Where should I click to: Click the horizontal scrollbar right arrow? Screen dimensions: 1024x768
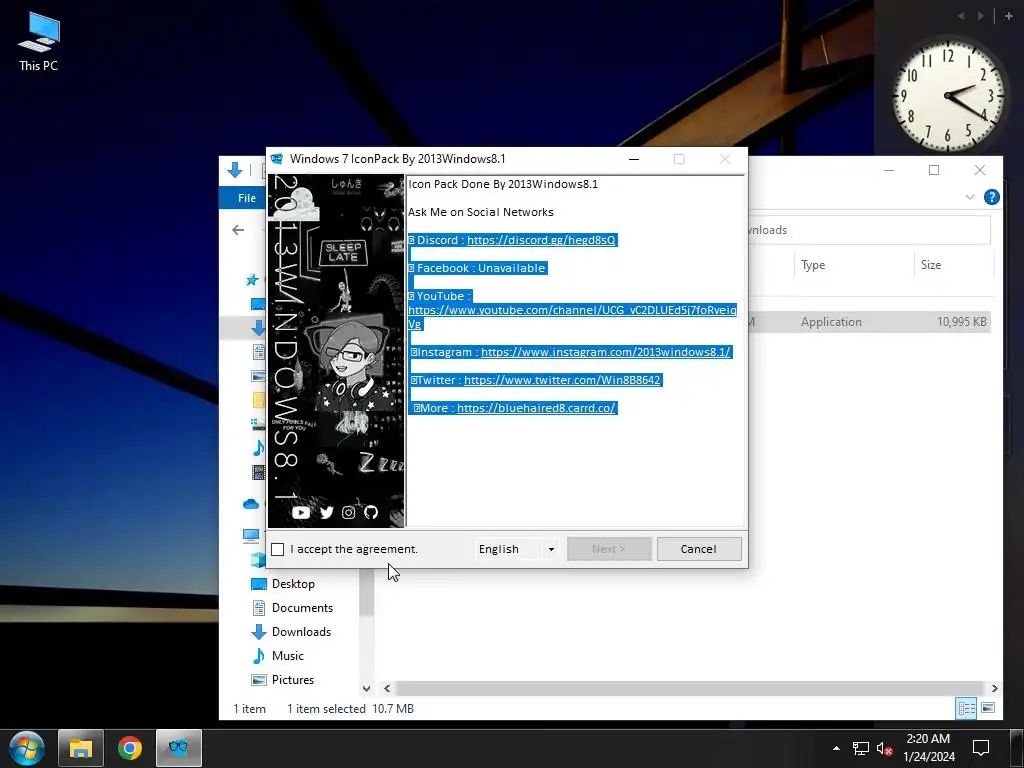(x=995, y=688)
